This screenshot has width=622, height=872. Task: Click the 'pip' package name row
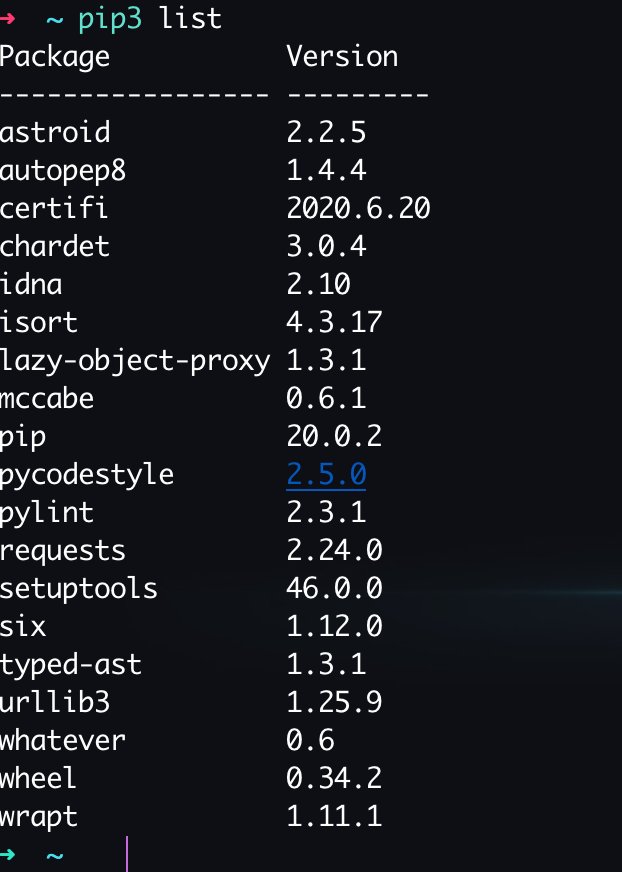23,438
